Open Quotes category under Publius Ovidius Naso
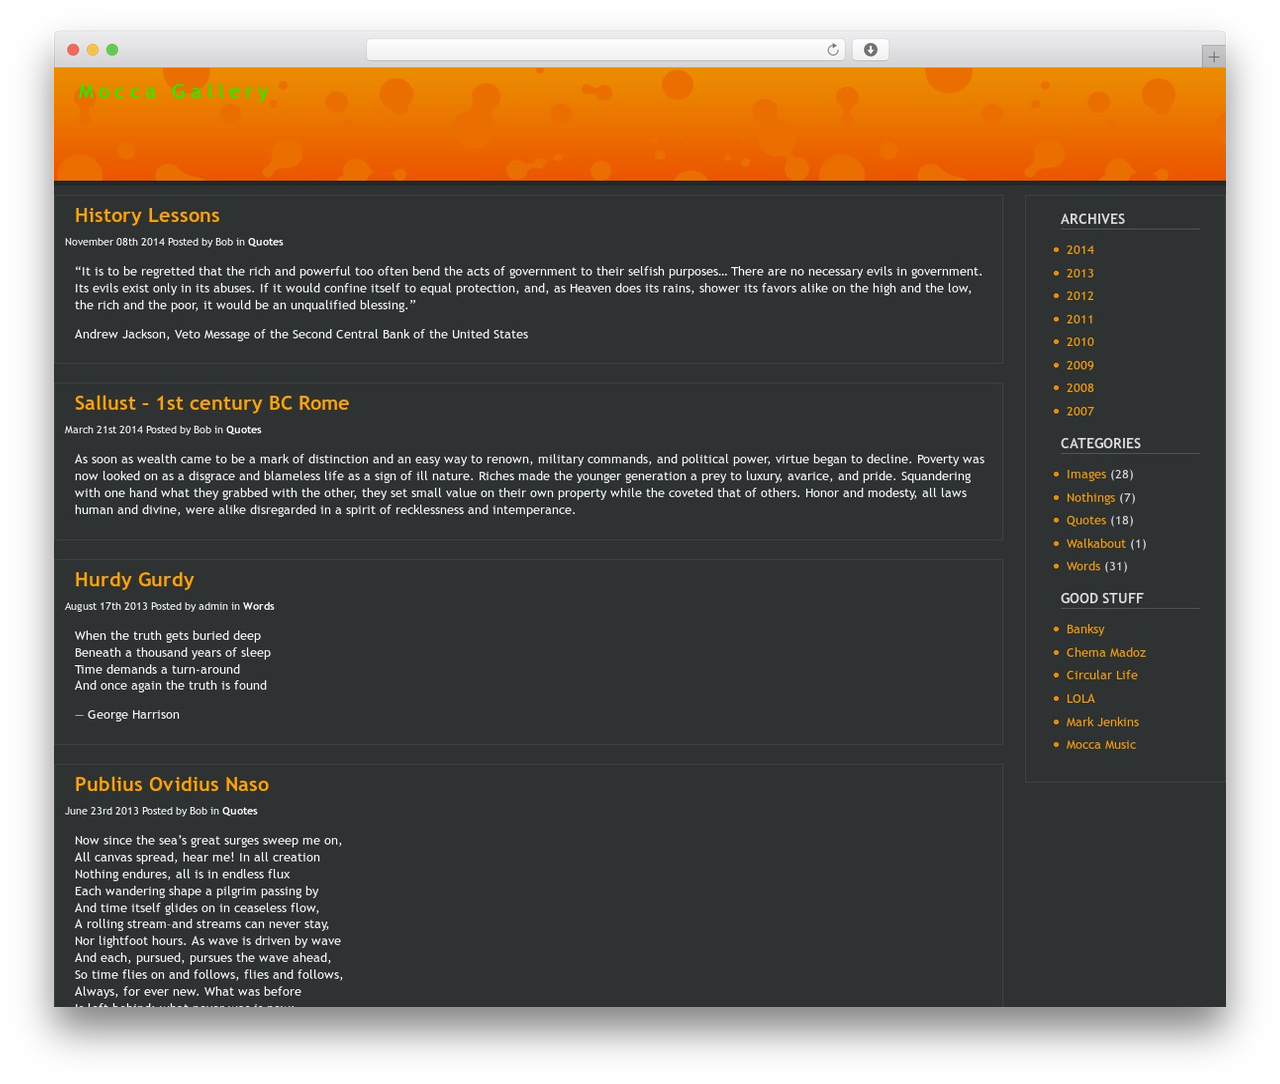The width and height of the screenshot is (1280, 1084). [239, 811]
